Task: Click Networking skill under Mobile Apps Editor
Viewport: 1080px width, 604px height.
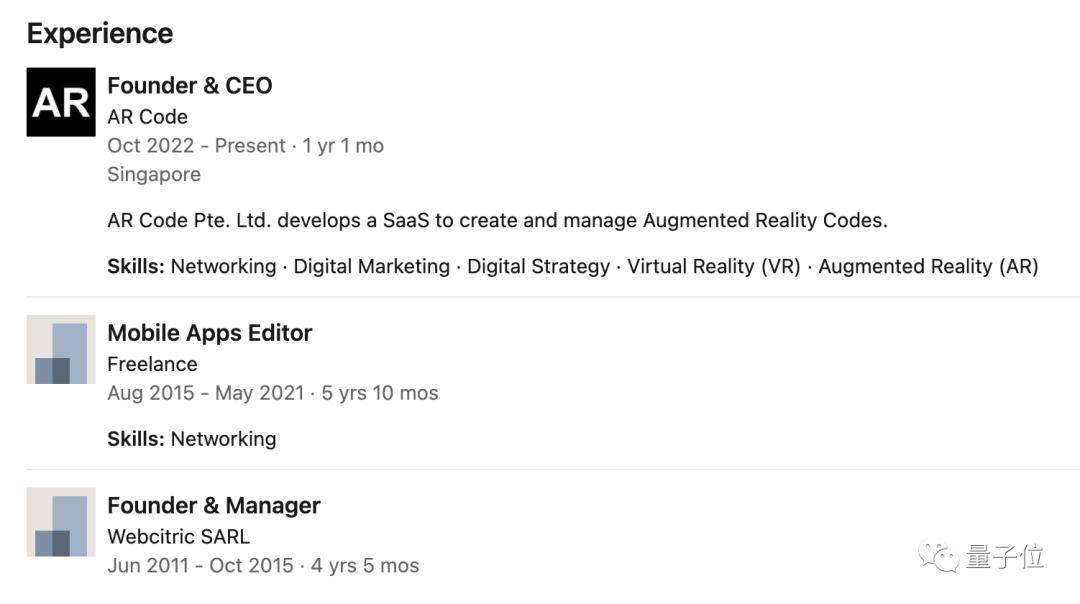Action: point(223,439)
